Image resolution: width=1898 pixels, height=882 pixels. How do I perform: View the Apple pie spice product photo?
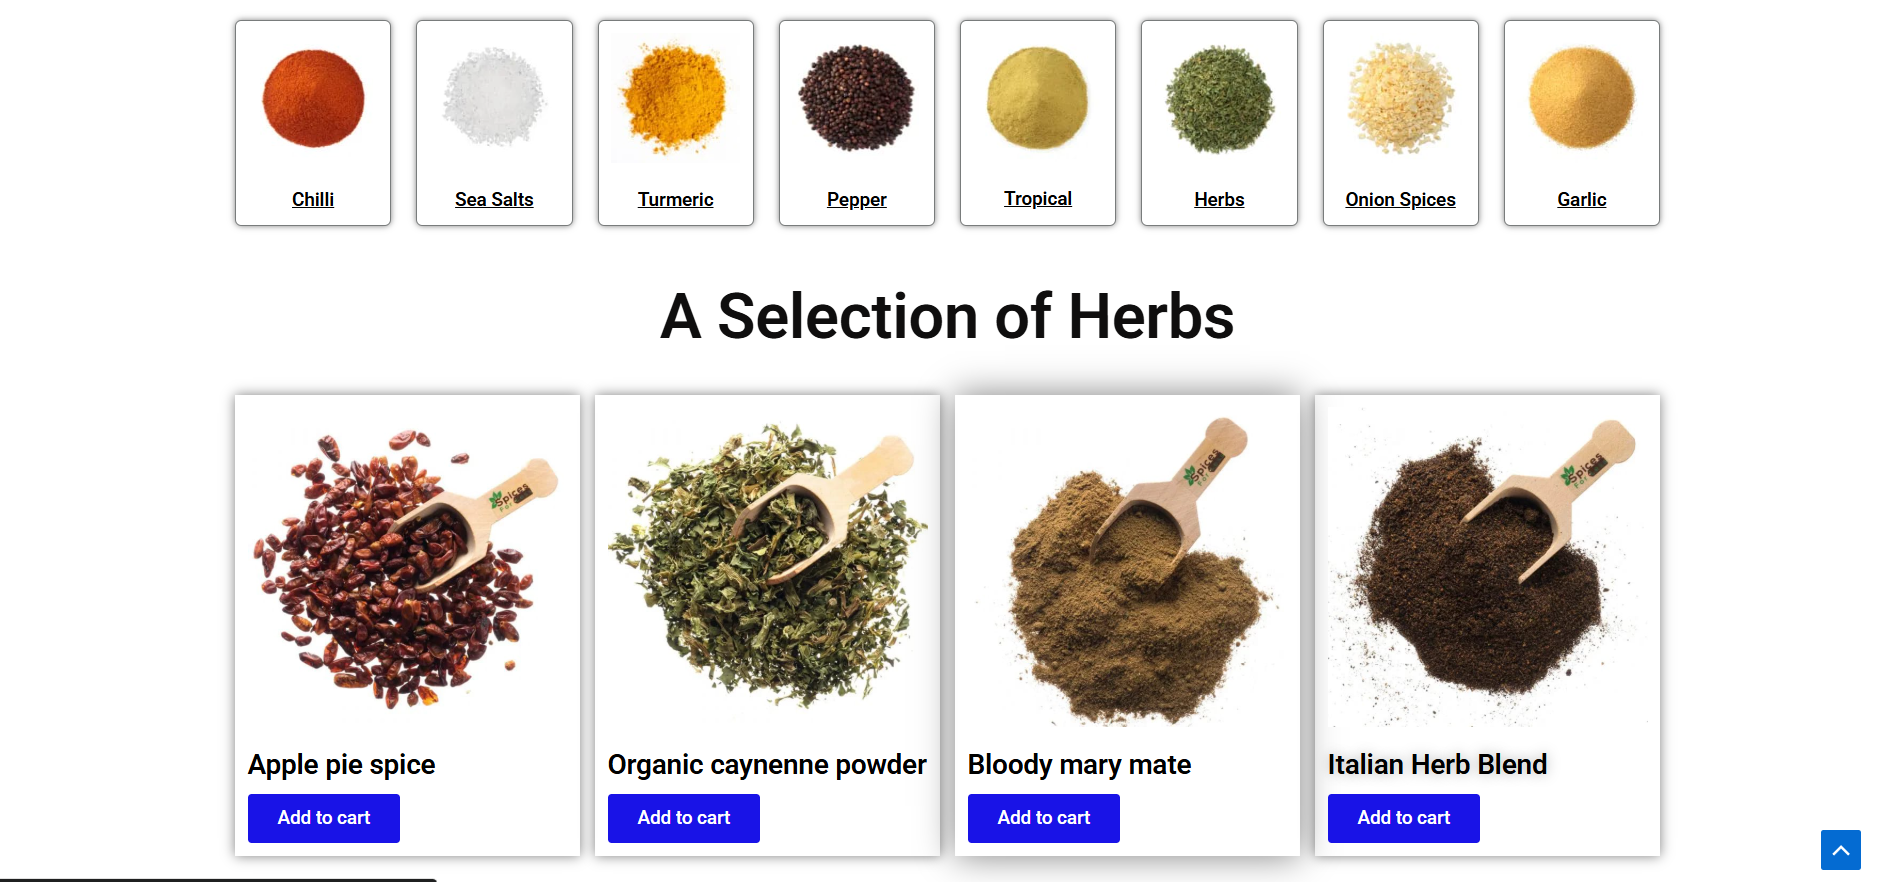tap(407, 567)
